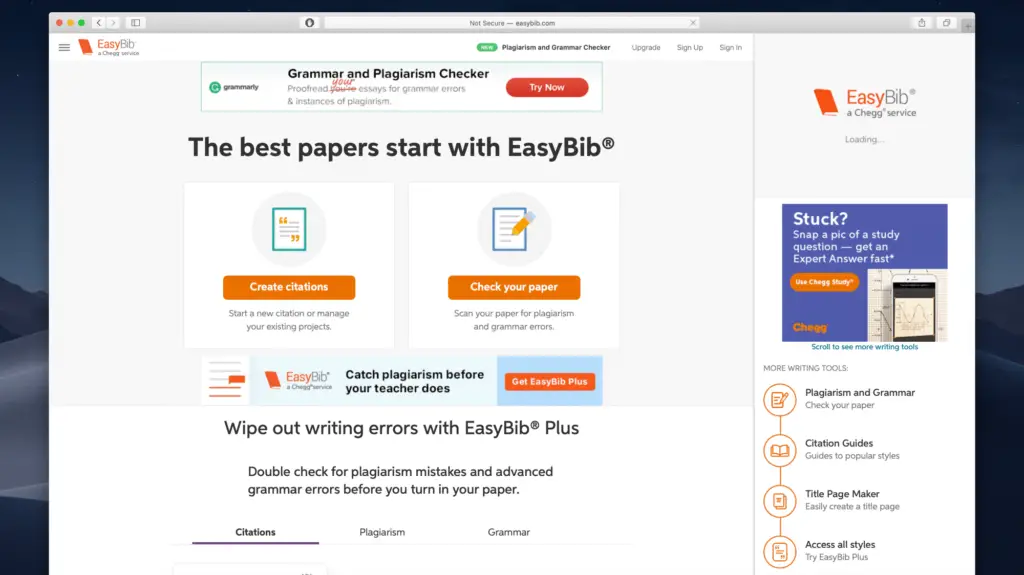
Task: Click the Sign Up link
Action: [690, 47]
